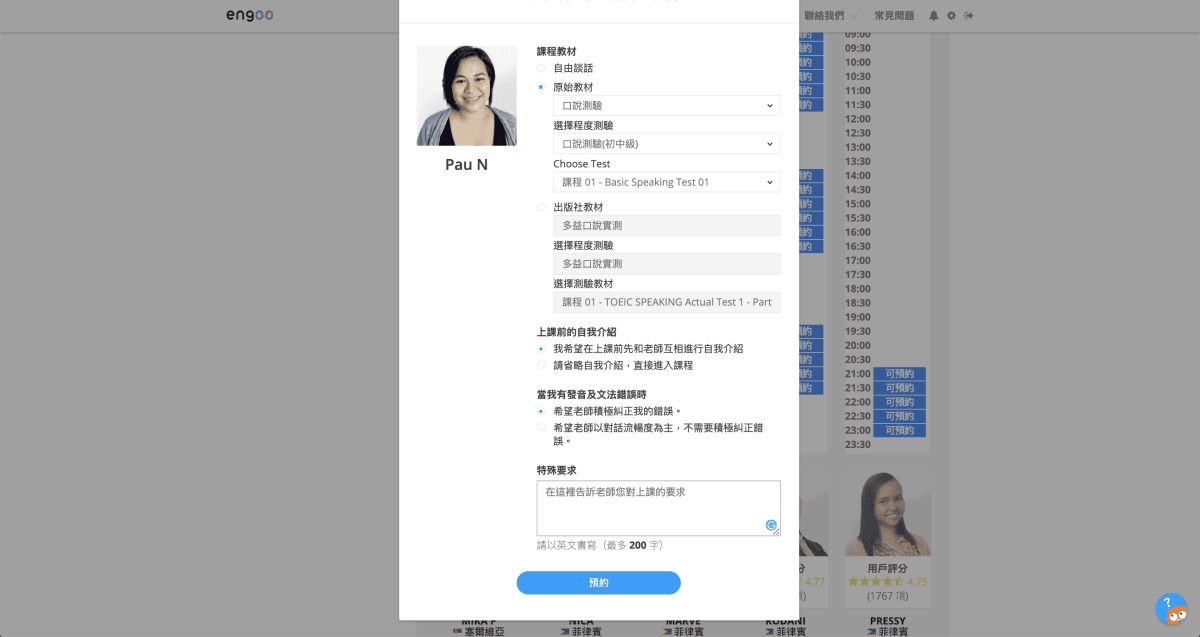Image resolution: width=1200 pixels, height=637 pixels.
Task: Click the 特殊要求 heading
Action: [x=556, y=470]
